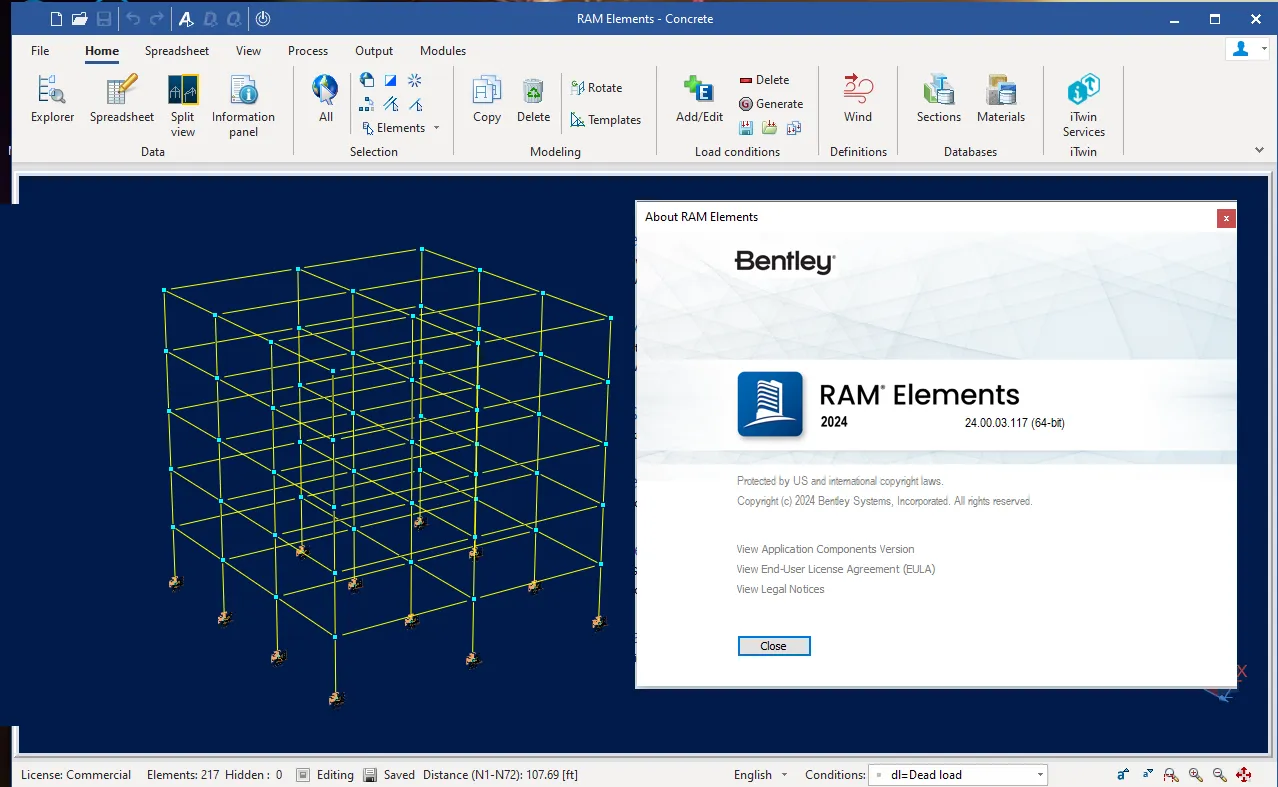Close About RAM Elements with the red X
Image resolution: width=1278 pixels, height=787 pixels.
[1227, 218]
